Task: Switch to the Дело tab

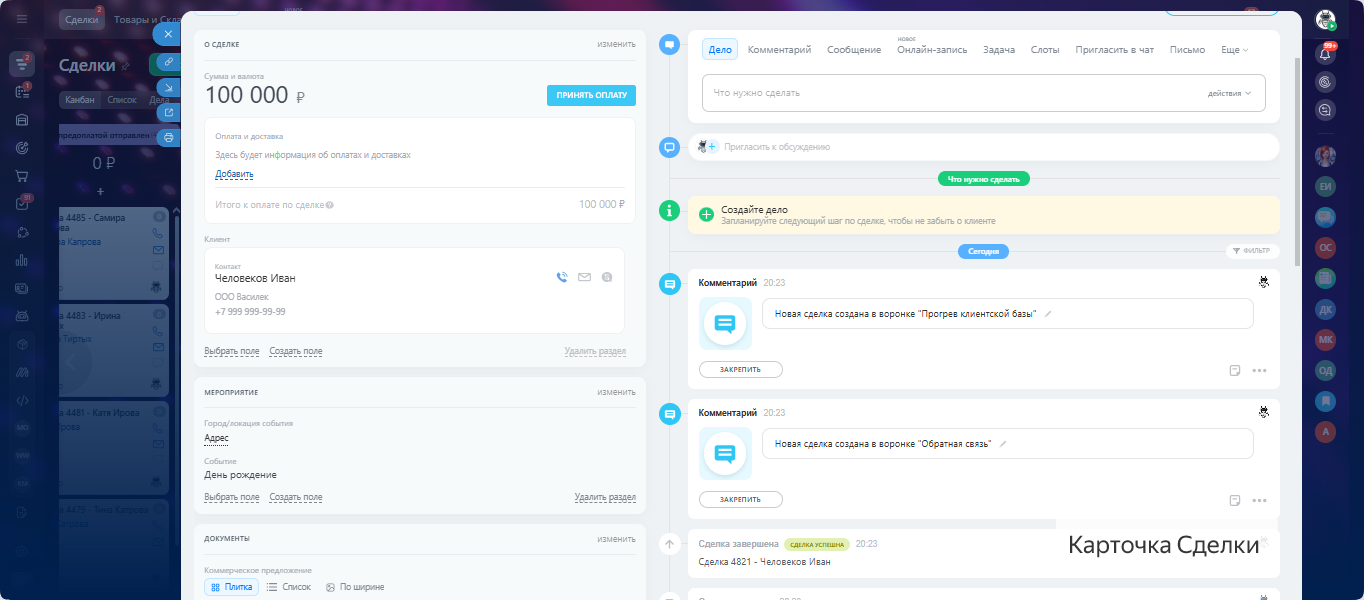Action: coord(720,49)
